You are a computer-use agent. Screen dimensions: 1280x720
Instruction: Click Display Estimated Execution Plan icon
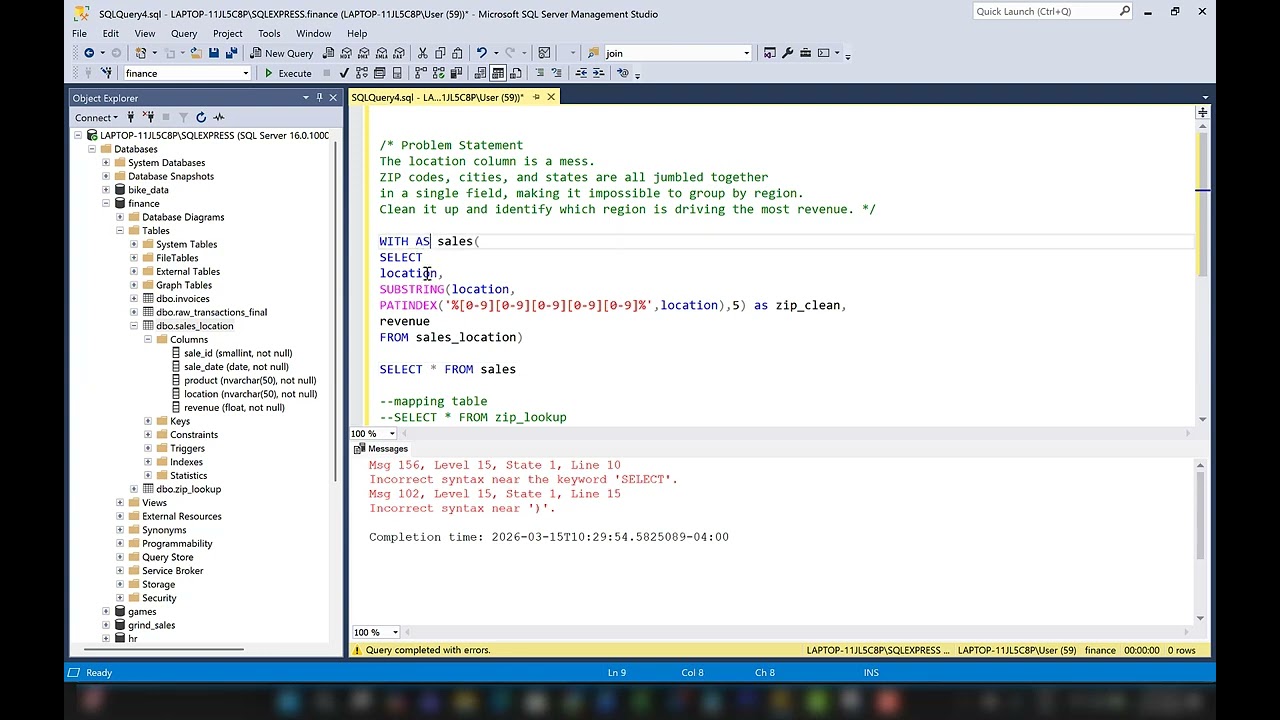361,73
